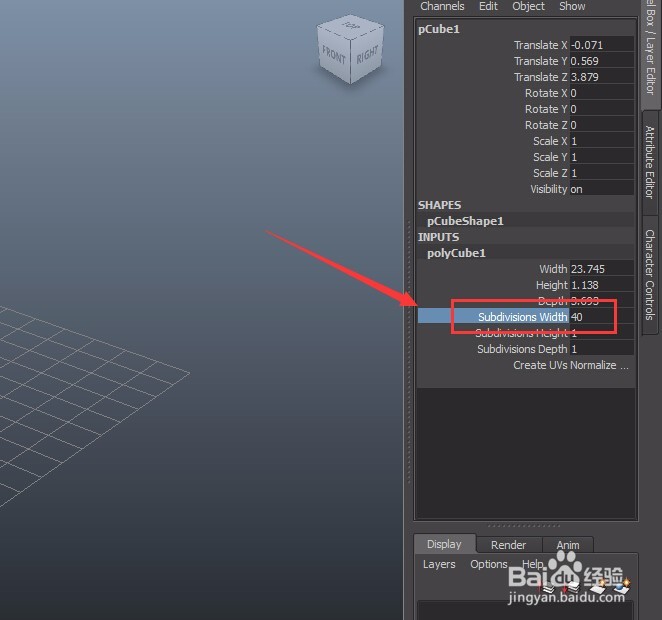
Task: Select the Scale X channel label
Action: 550,141
